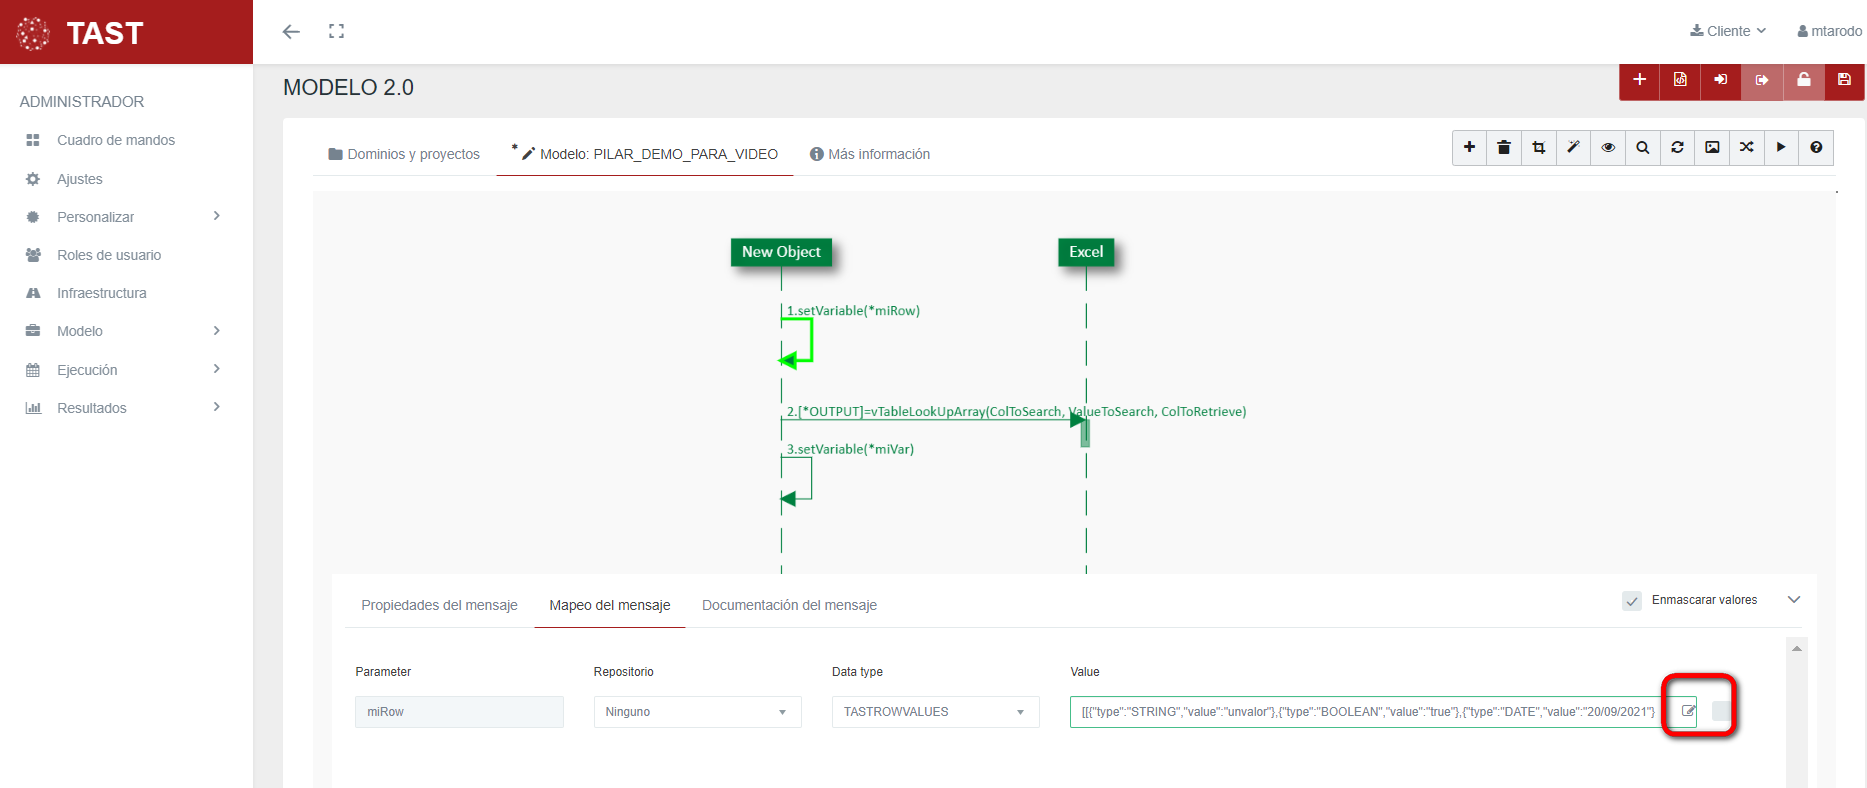This screenshot has height=788, width=1867.
Task: Click the trash delete icon in diagram toolbar
Action: click(1503, 148)
